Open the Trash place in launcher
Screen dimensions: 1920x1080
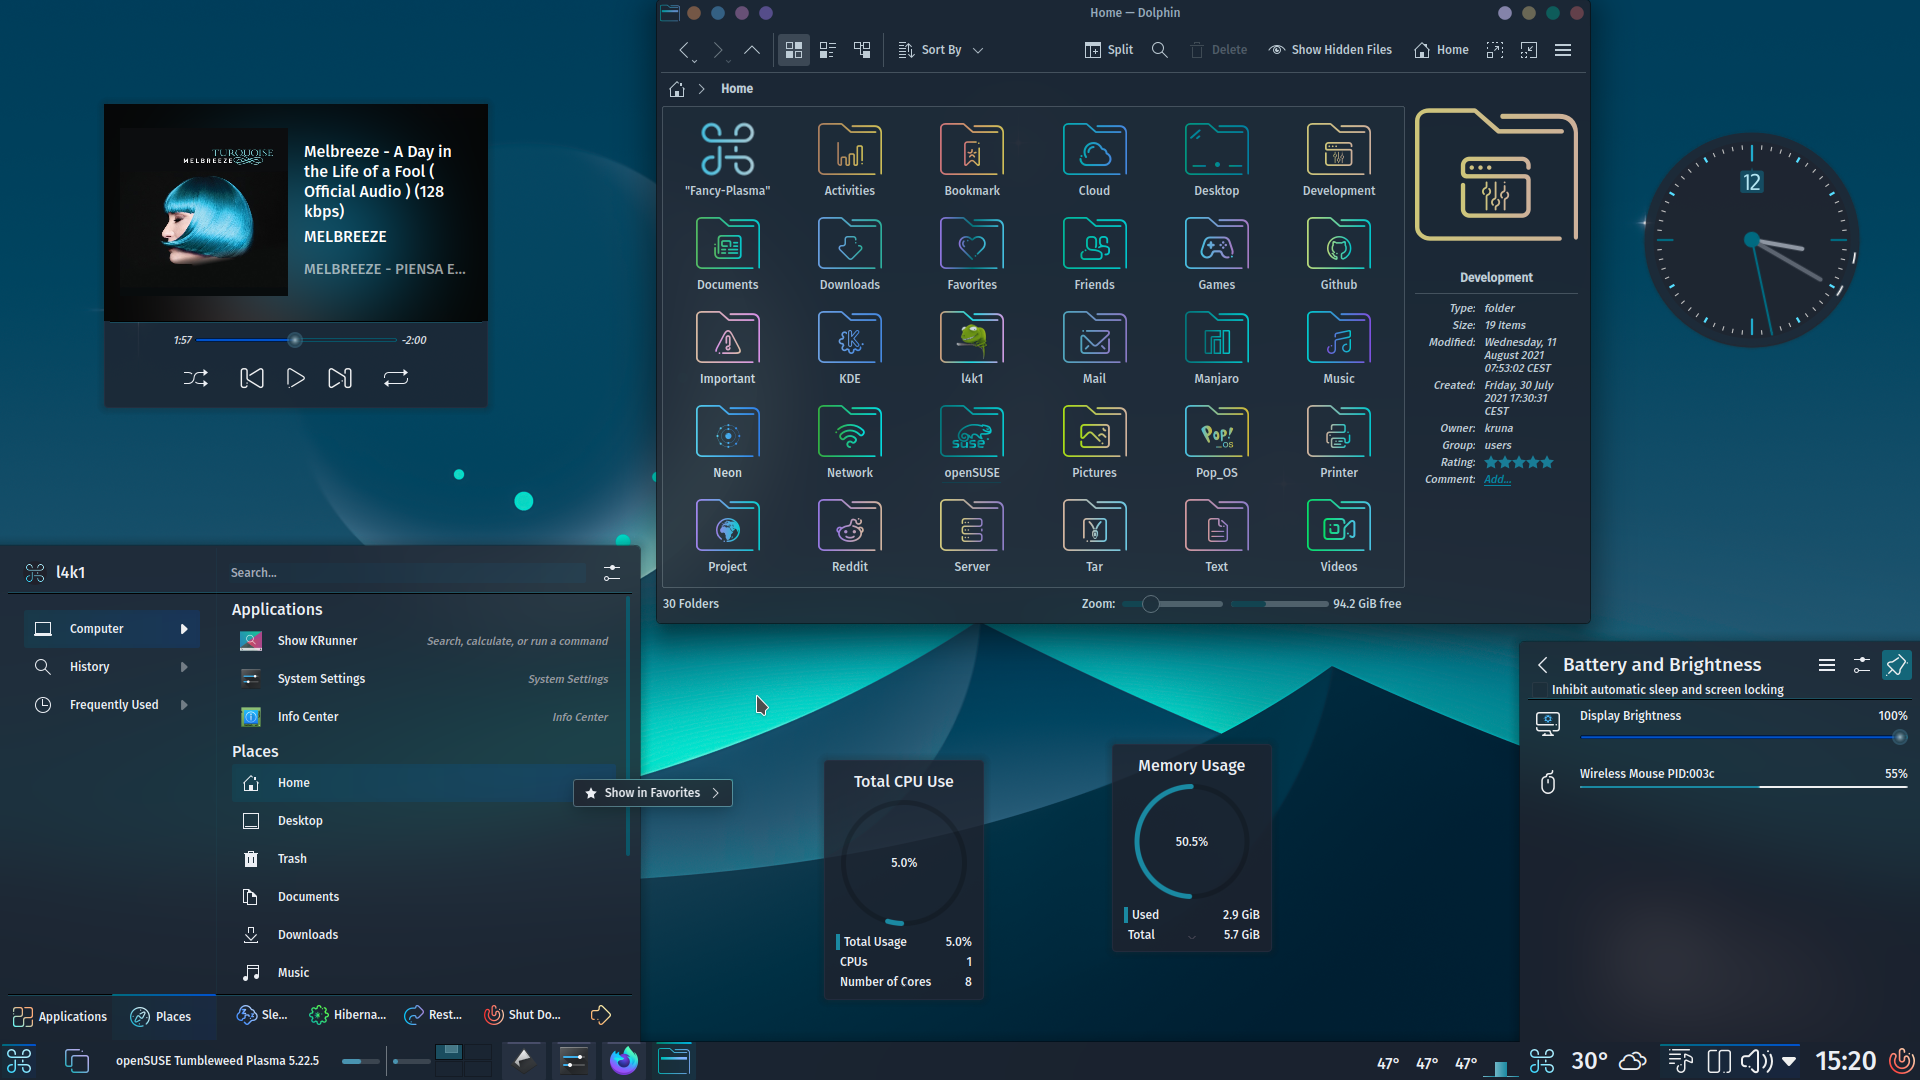click(x=424, y=859)
